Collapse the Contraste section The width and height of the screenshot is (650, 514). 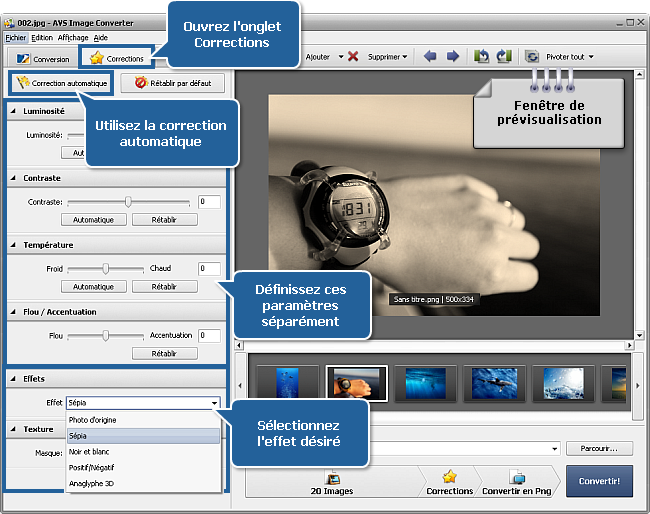(14, 178)
